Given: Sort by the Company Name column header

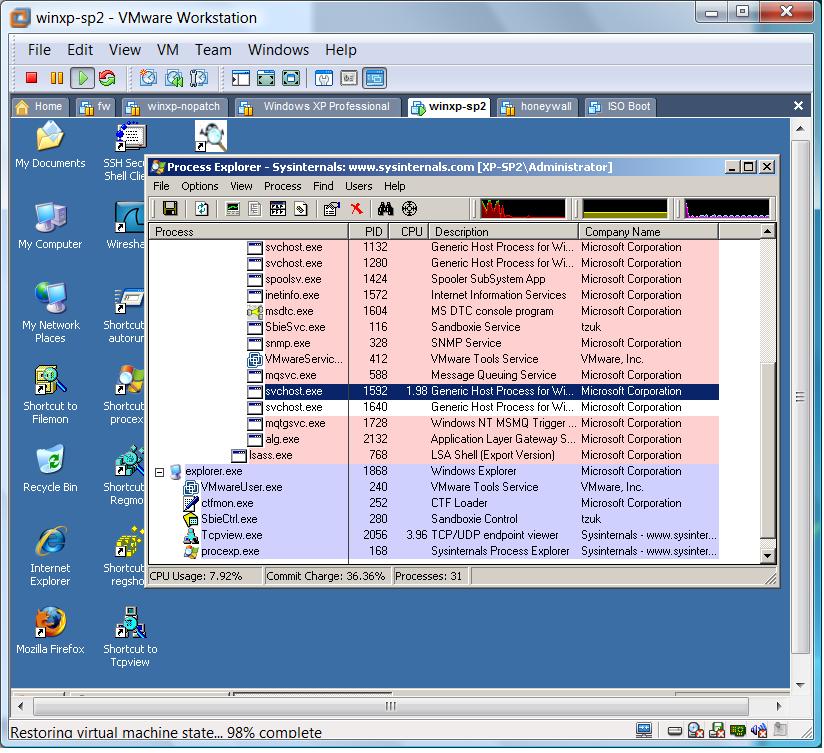Looking at the screenshot, I should pos(648,232).
